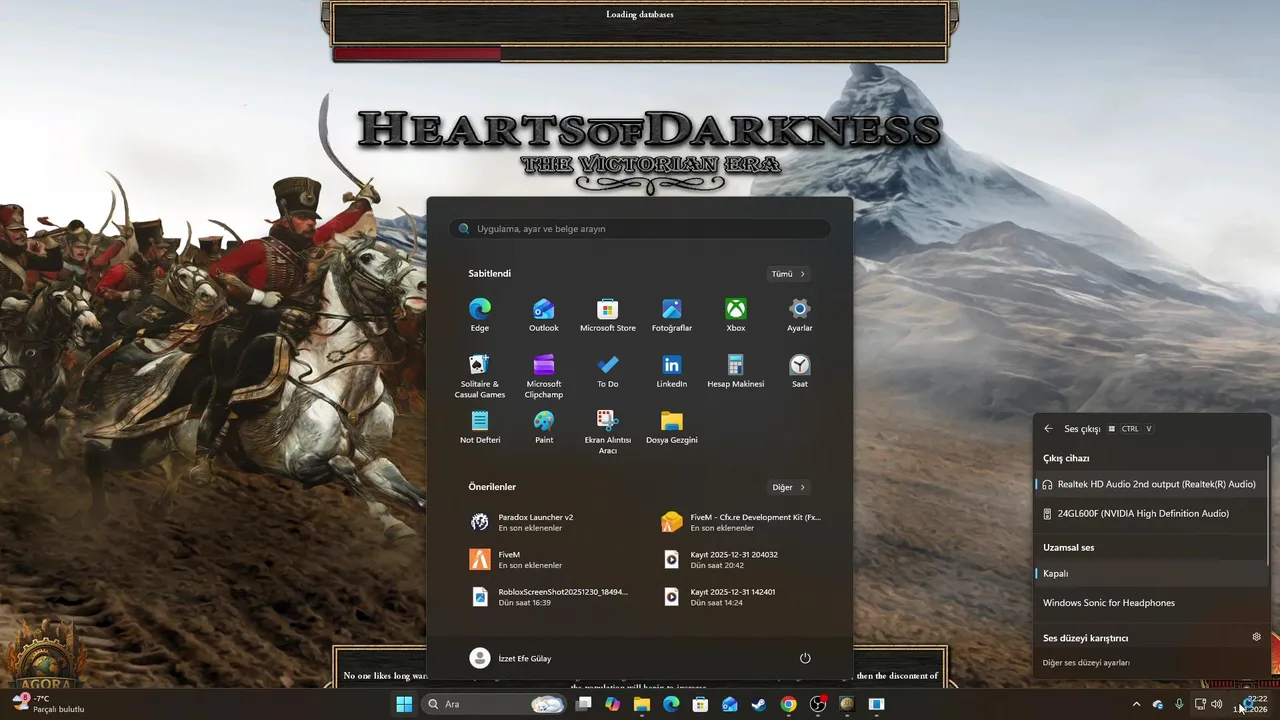1280x720 pixels.
Task: Click the speaker volume tray icon
Action: [1217, 704]
